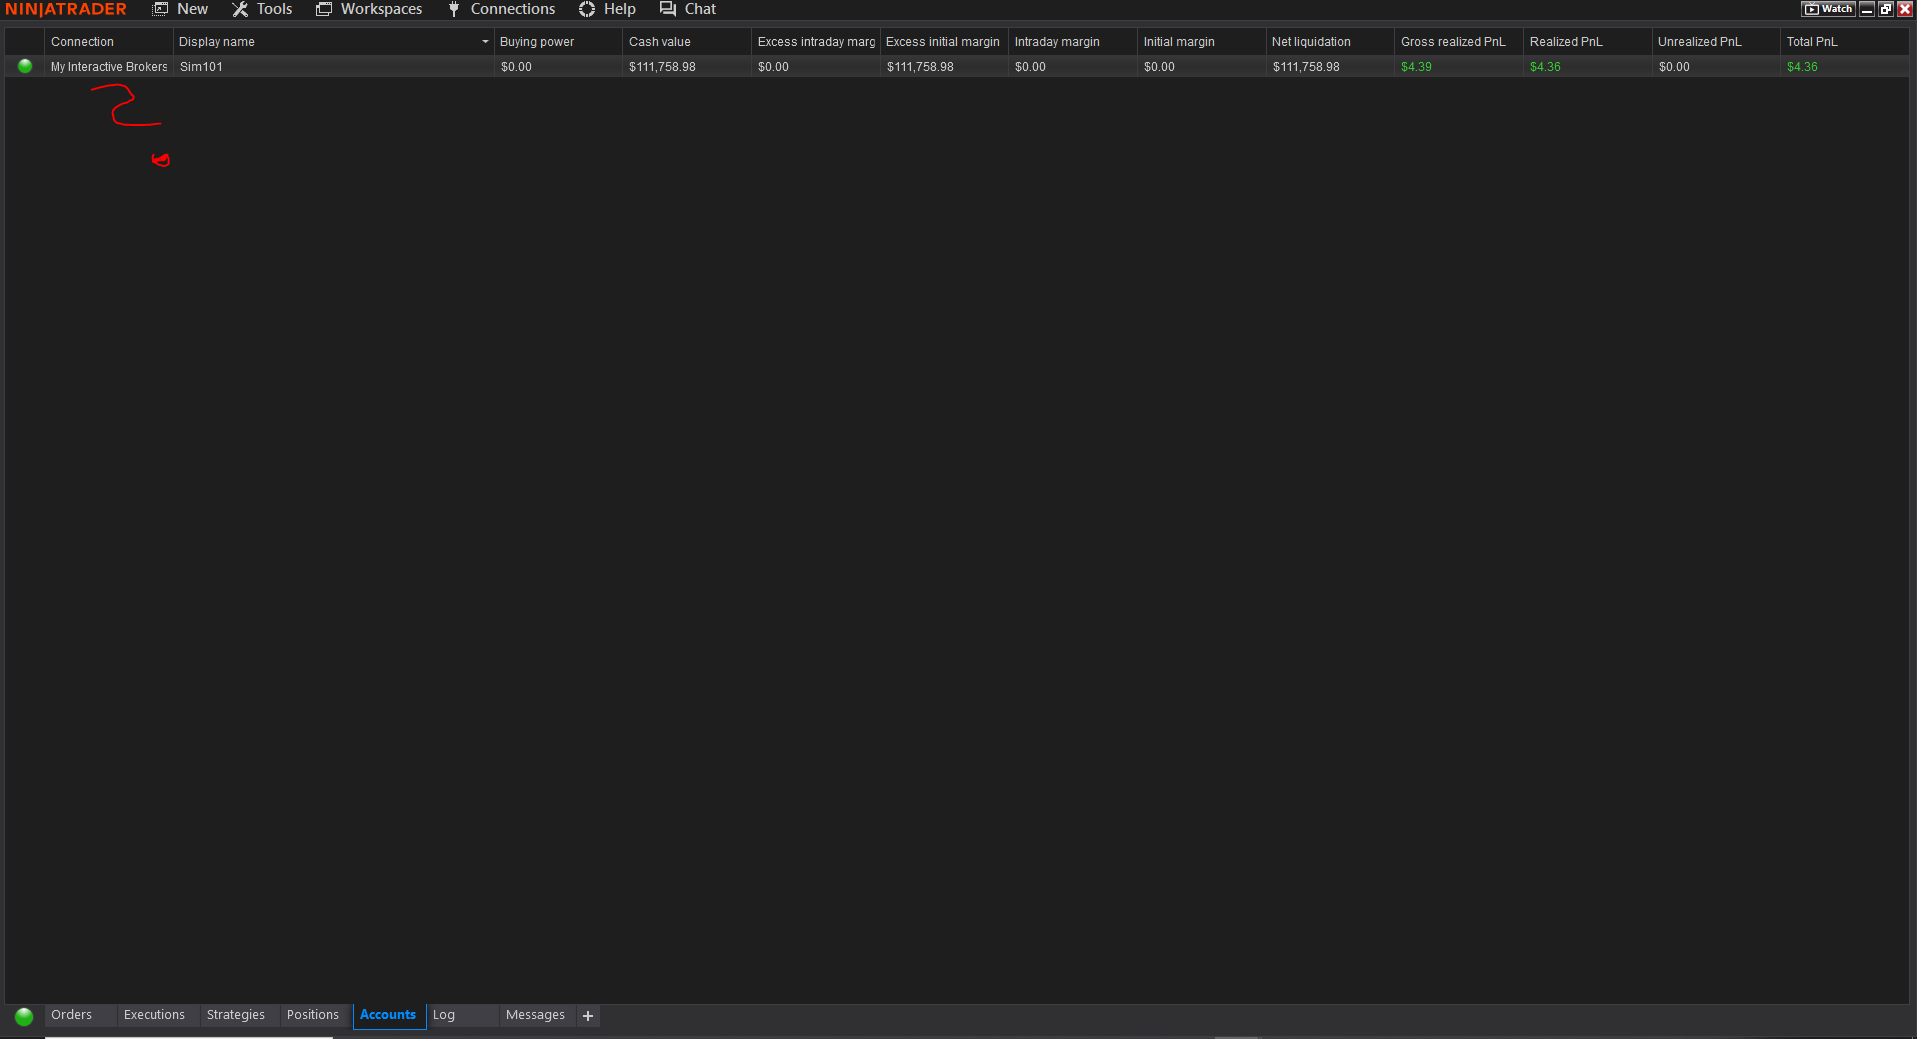Select My Interactive Brokers connection cell
This screenshot has height=1039, width=1917.
click(109, 67)
